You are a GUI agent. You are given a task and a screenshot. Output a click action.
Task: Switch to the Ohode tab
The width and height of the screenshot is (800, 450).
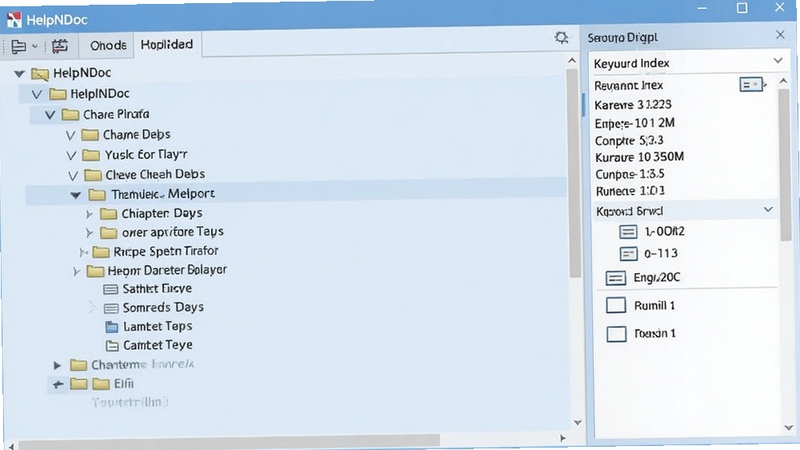click(108, 46)
